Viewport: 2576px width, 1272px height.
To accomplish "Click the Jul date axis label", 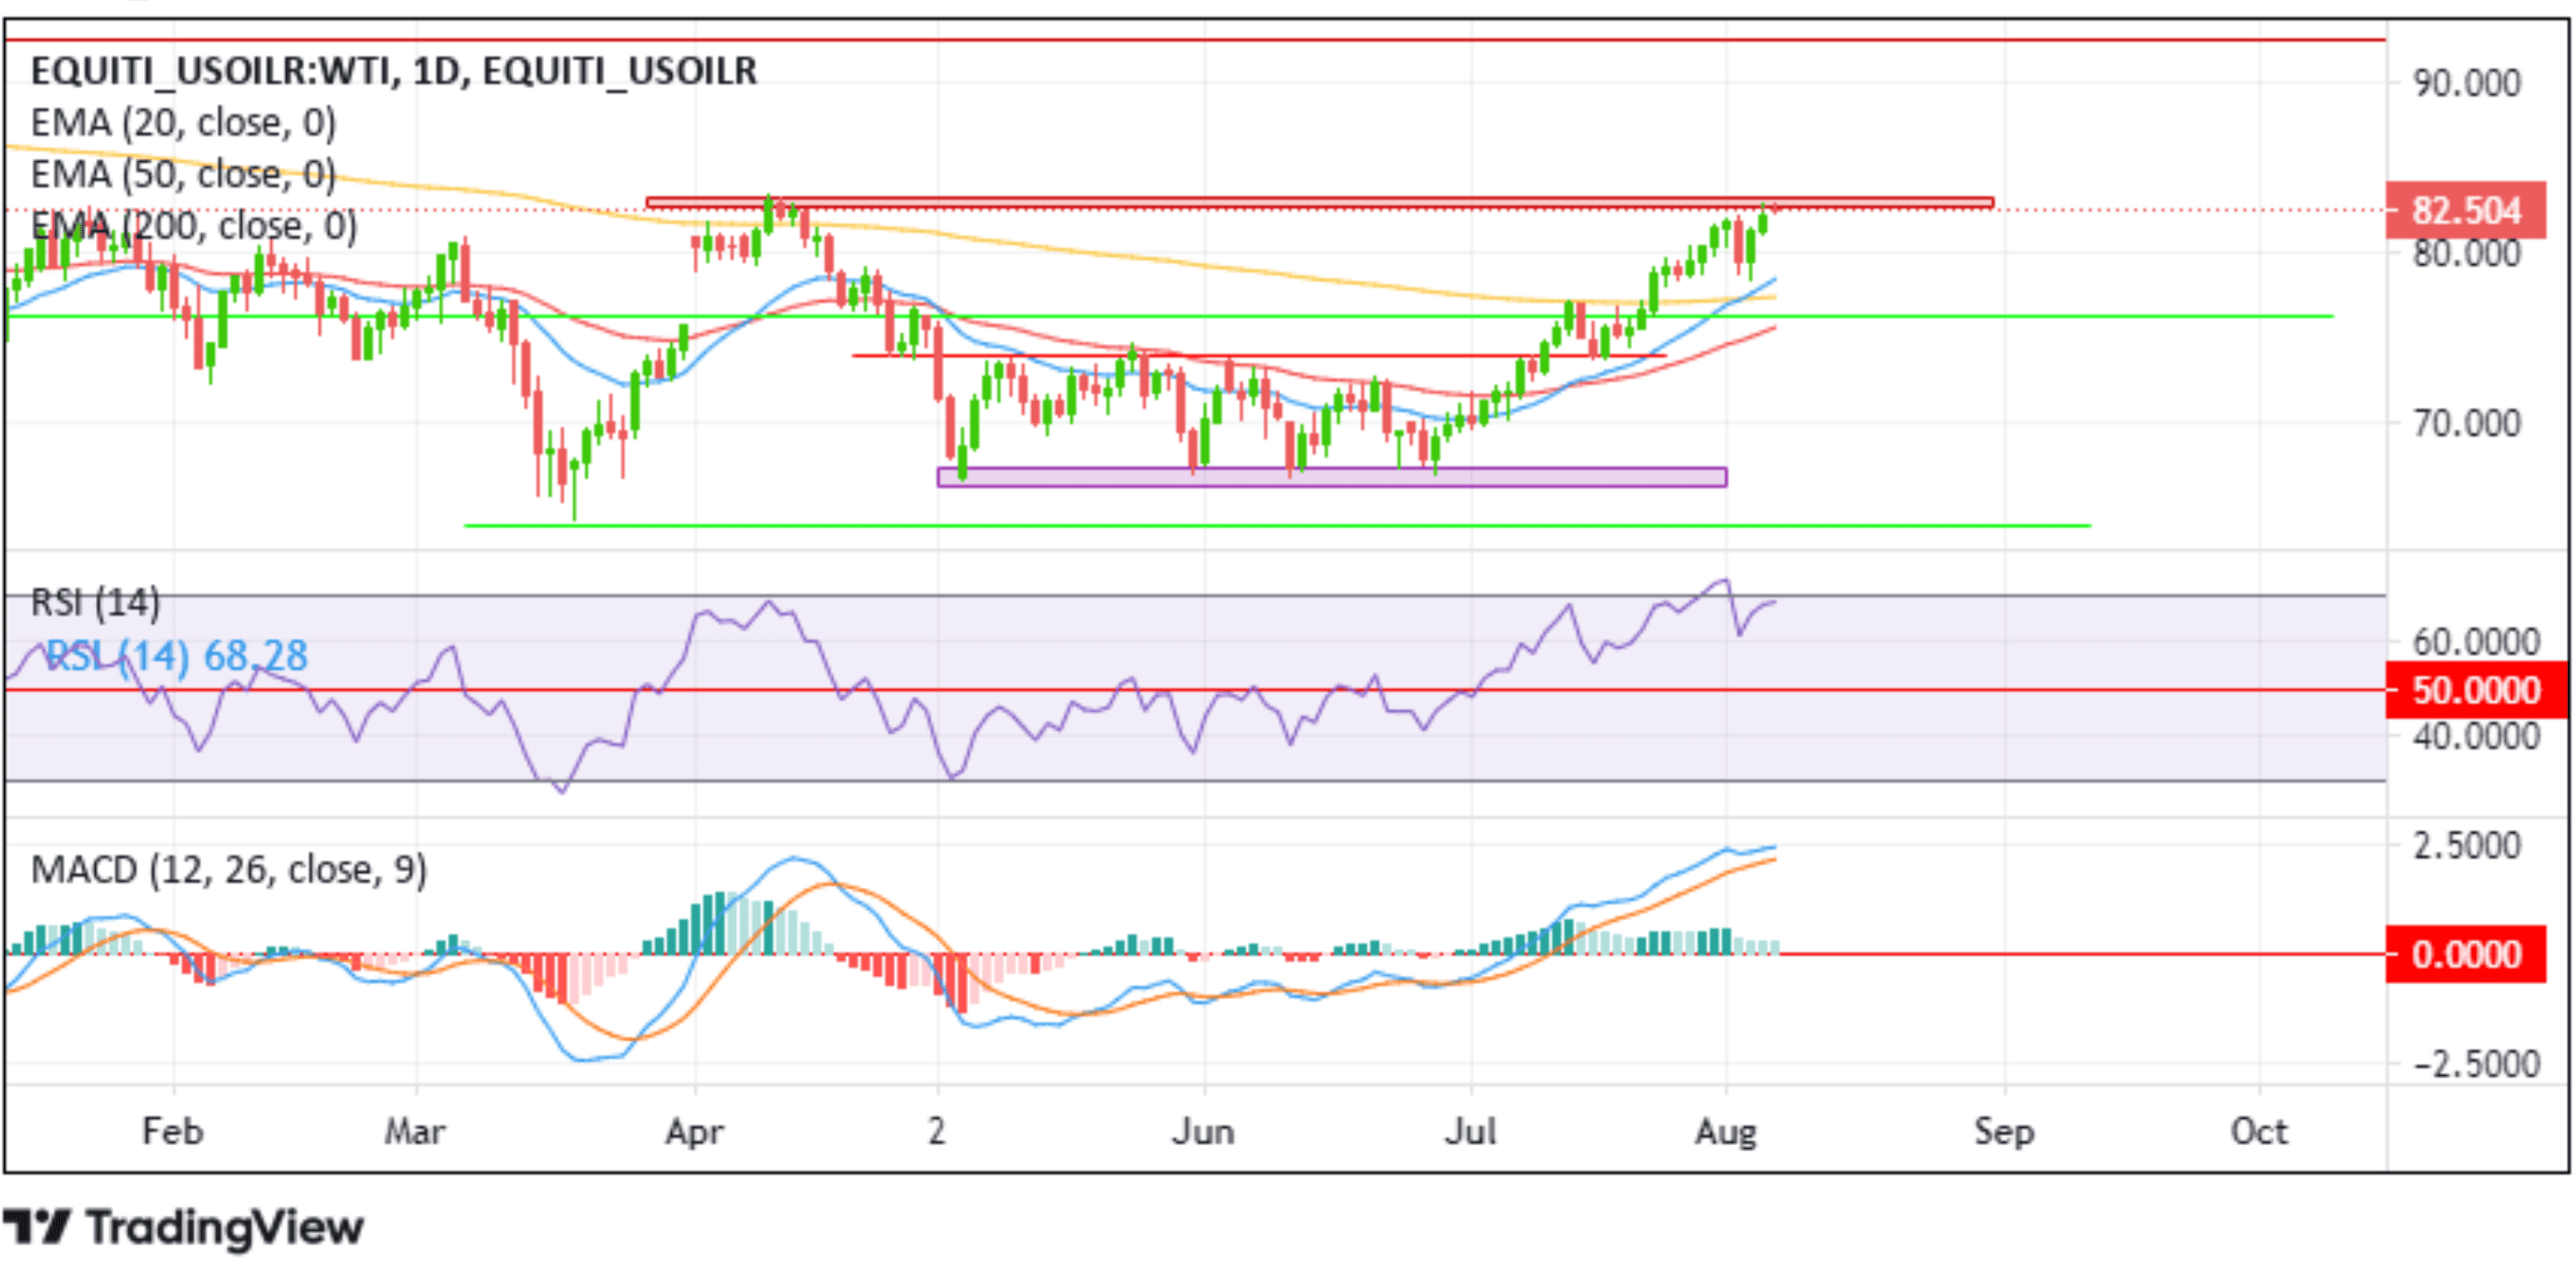I will click(1470, 1132).
